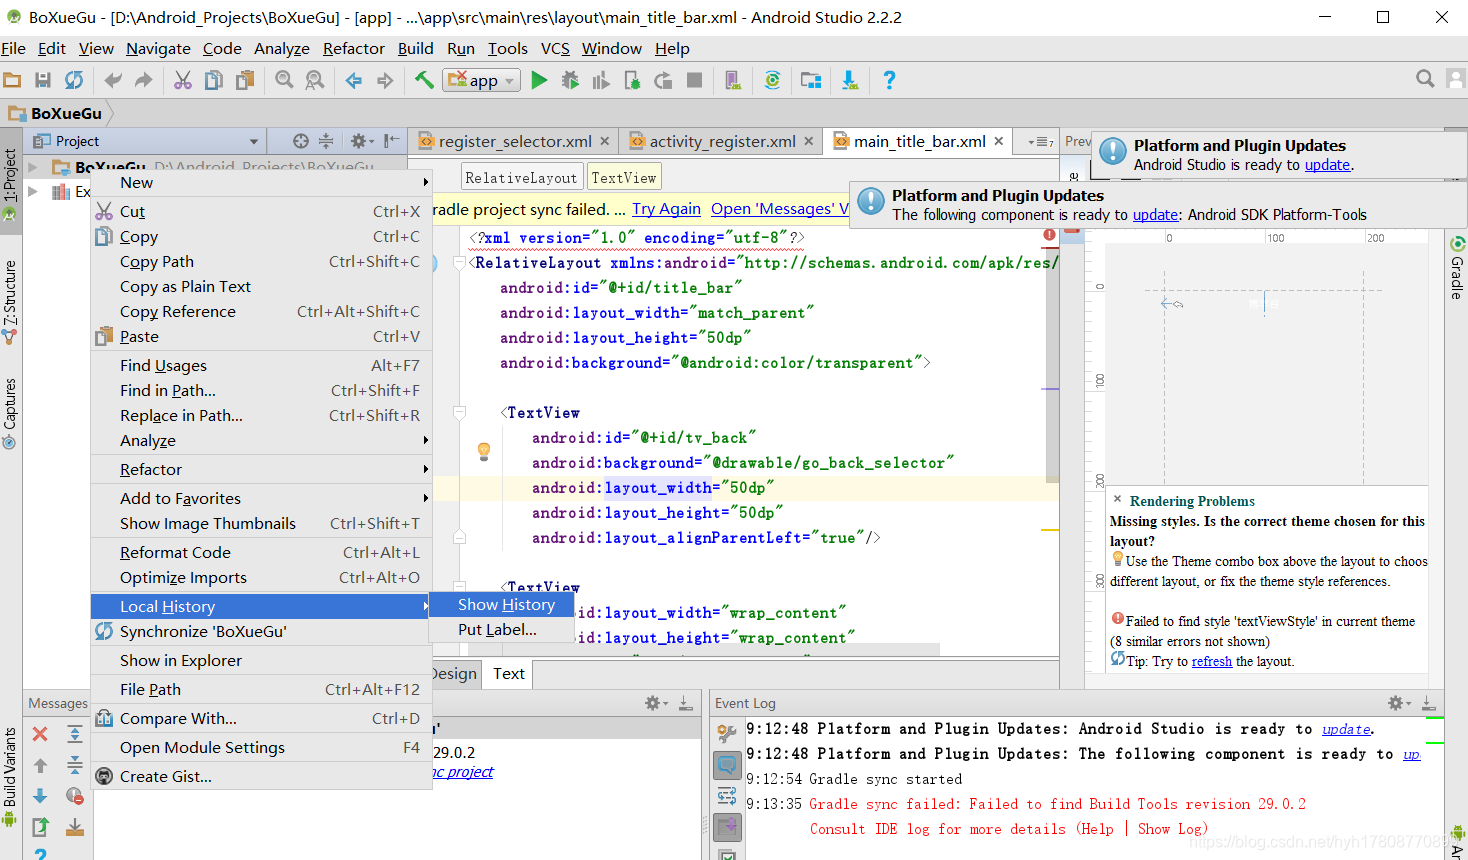Click the Help question mark toolbar icon
The height and width of the screenshot is (860, 1468).
[889, 80]
